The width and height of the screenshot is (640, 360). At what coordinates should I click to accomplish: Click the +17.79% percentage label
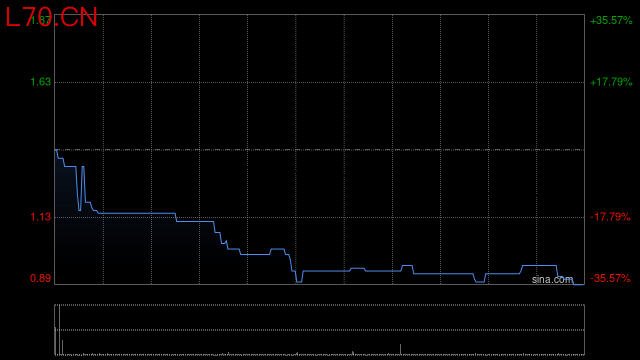tap(611, 82)
